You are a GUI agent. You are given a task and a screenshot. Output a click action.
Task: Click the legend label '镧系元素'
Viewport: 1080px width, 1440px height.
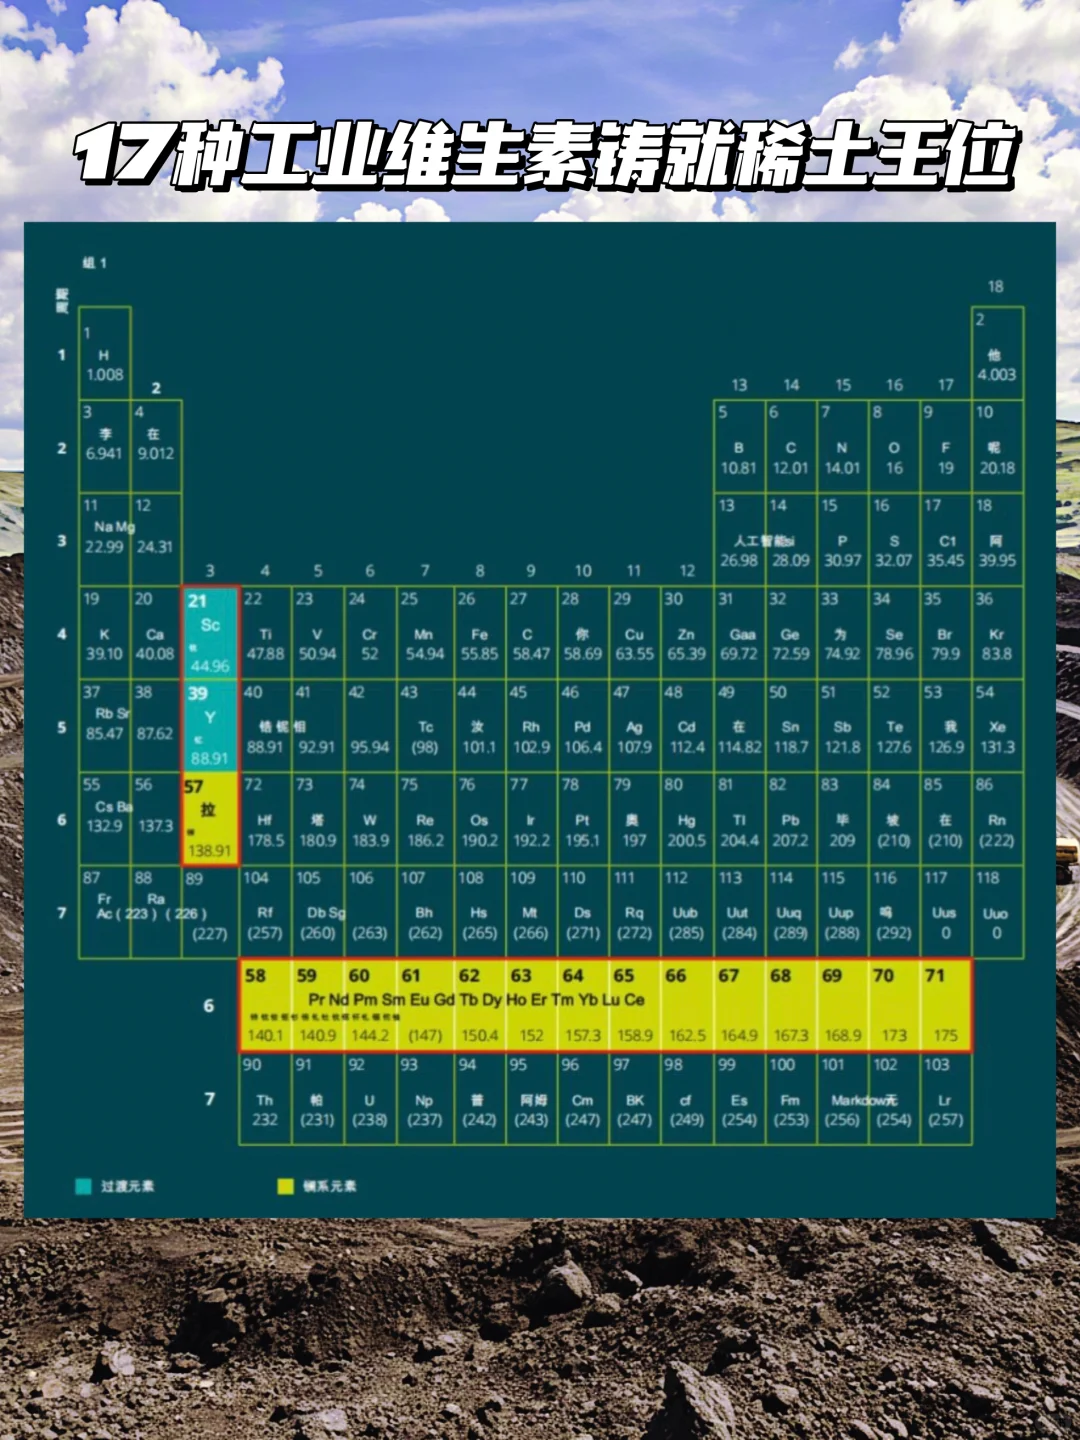coord(329,1186)
